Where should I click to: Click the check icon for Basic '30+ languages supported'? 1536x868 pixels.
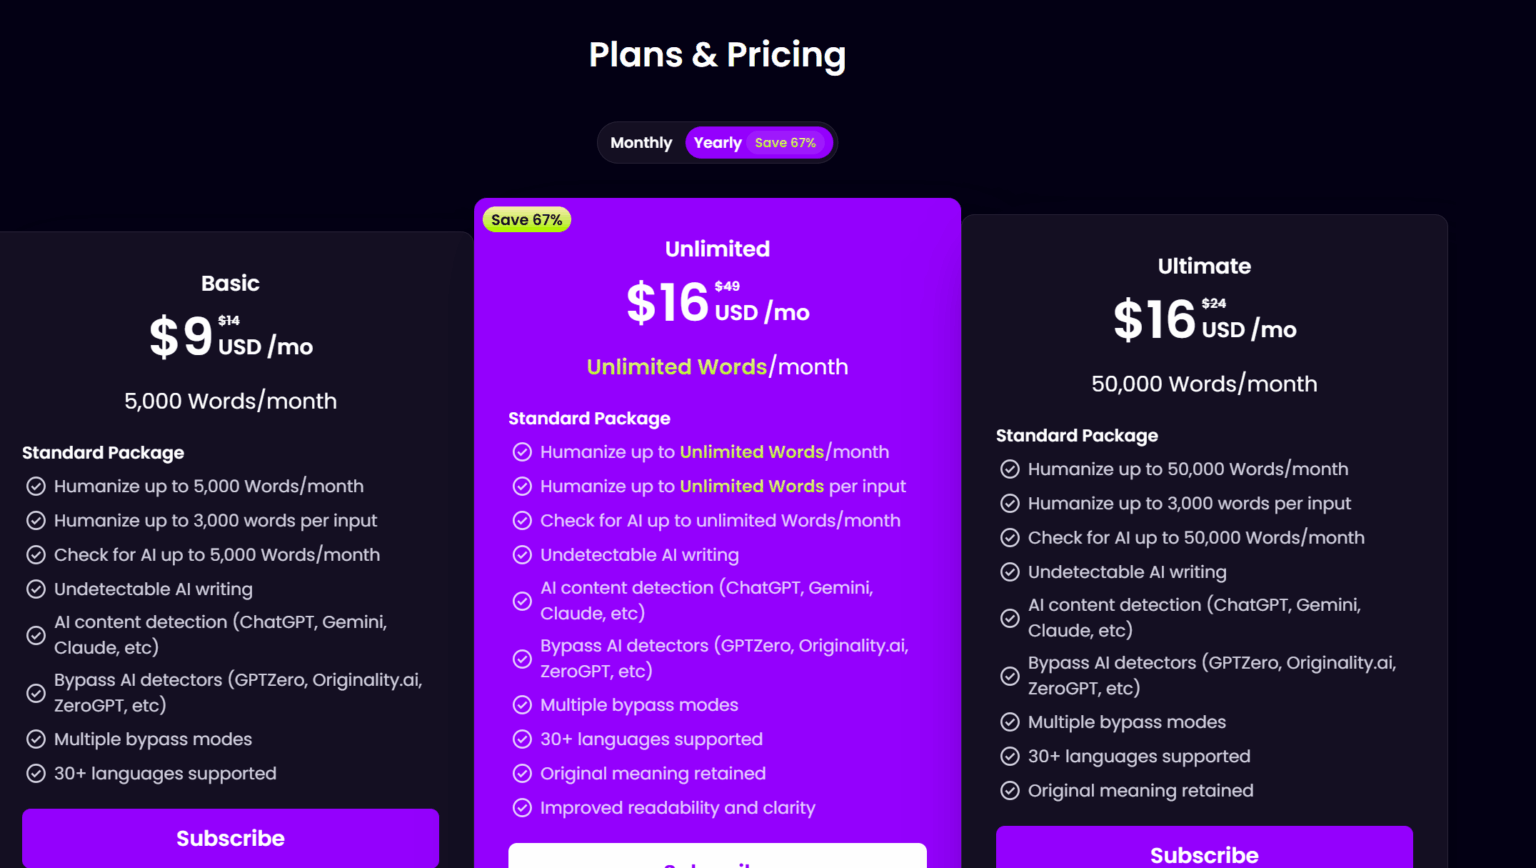coord(36,773)
